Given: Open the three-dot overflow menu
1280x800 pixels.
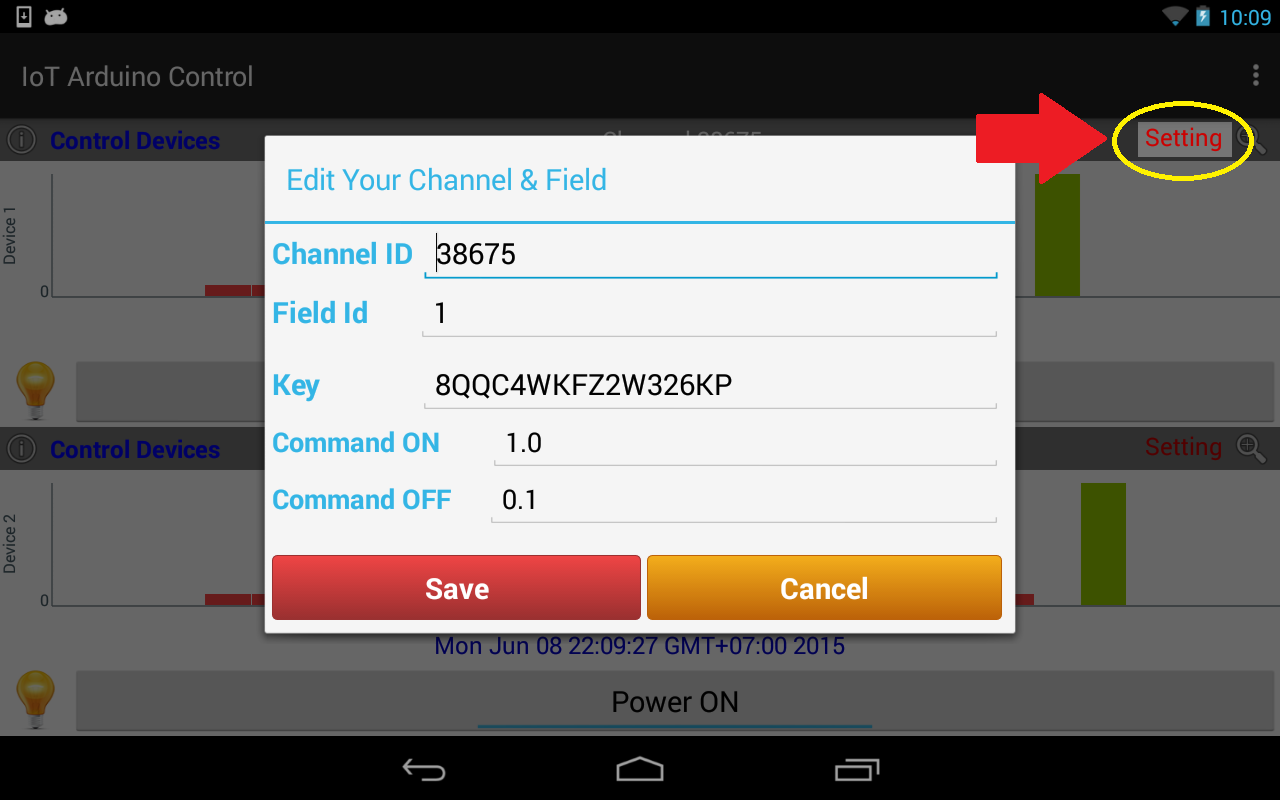Looking at the screenshot, I should [1256, 76].
